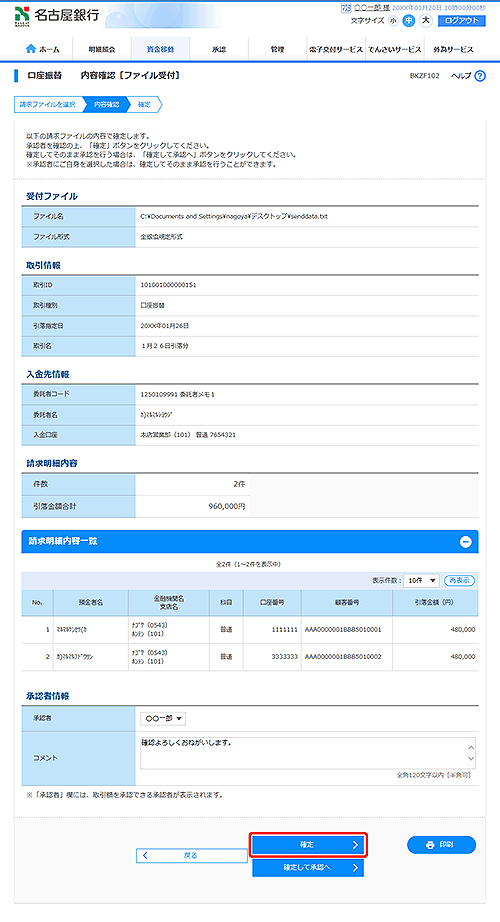Image resolution: width=500 pixels, height=922 pixels.
Task: Click customer number AAA0000001BBB5010001
Action: click(343, 630)
